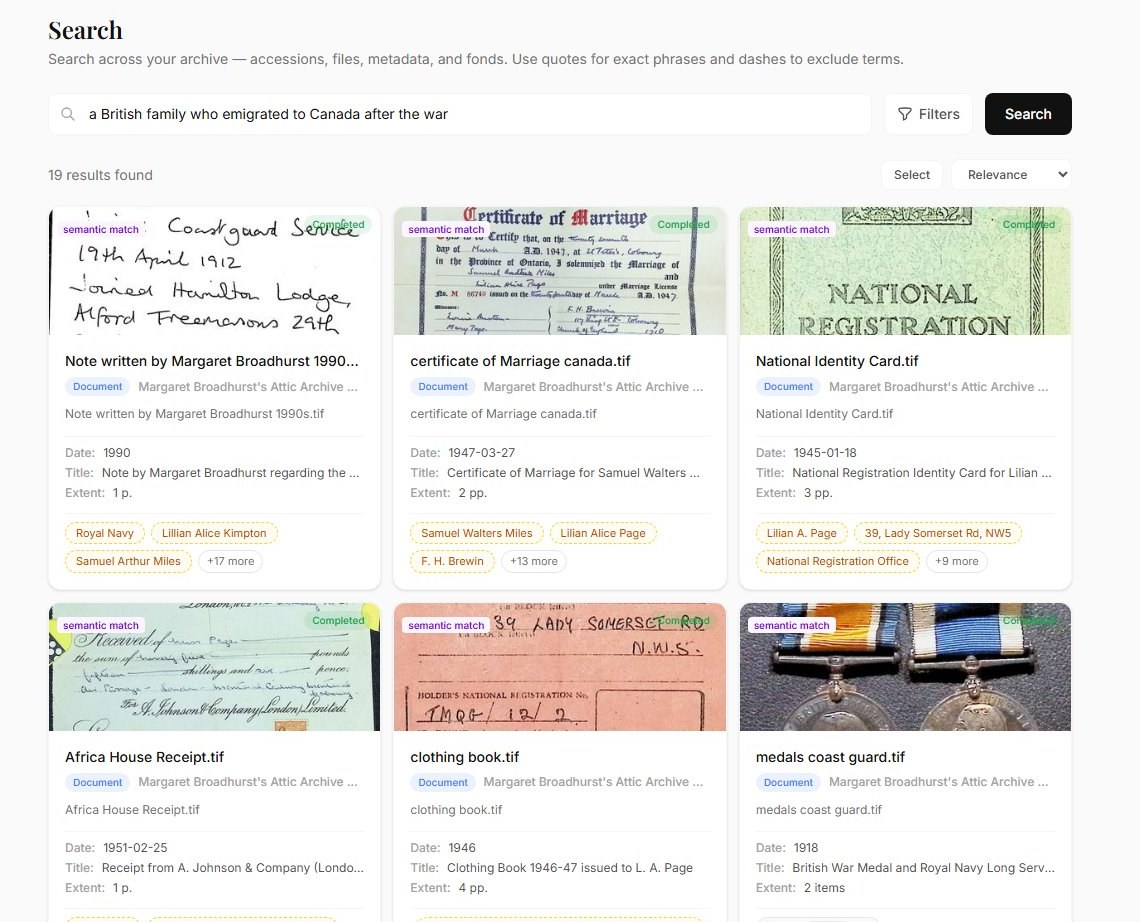Click title 'Receipt from A. Johnson & Company'
This screenshot has width=1140, height=922.
pyautogui.click(x=233, y=867)
